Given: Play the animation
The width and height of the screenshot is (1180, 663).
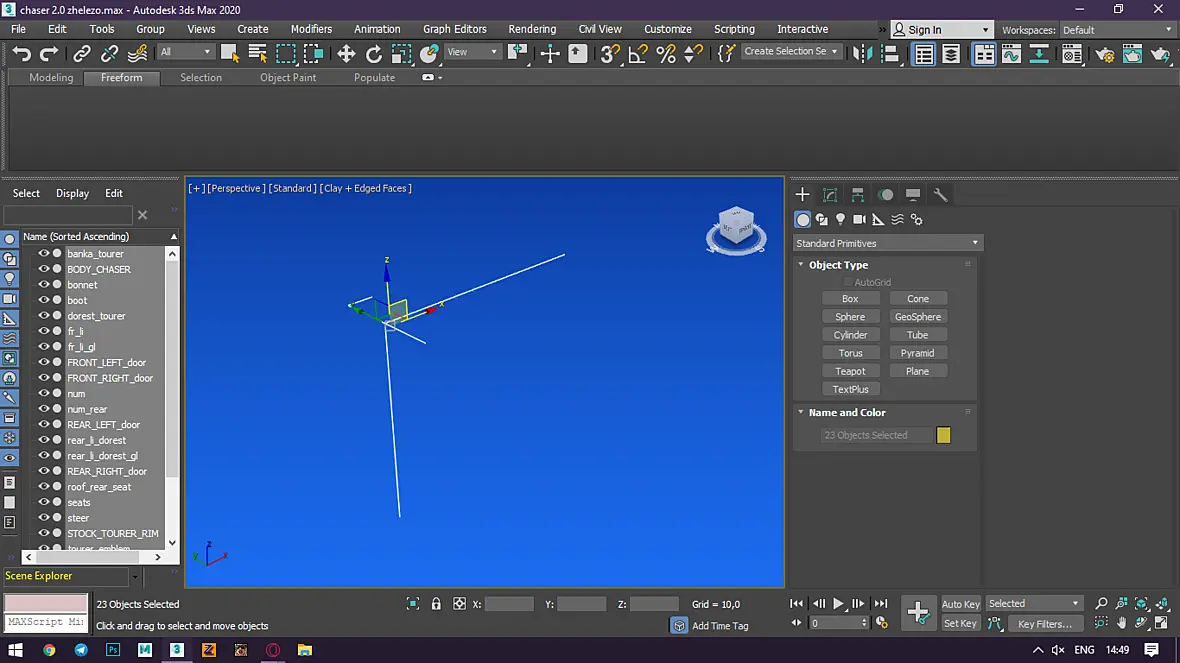Looking at the screenshot, I should click(838, 604).
